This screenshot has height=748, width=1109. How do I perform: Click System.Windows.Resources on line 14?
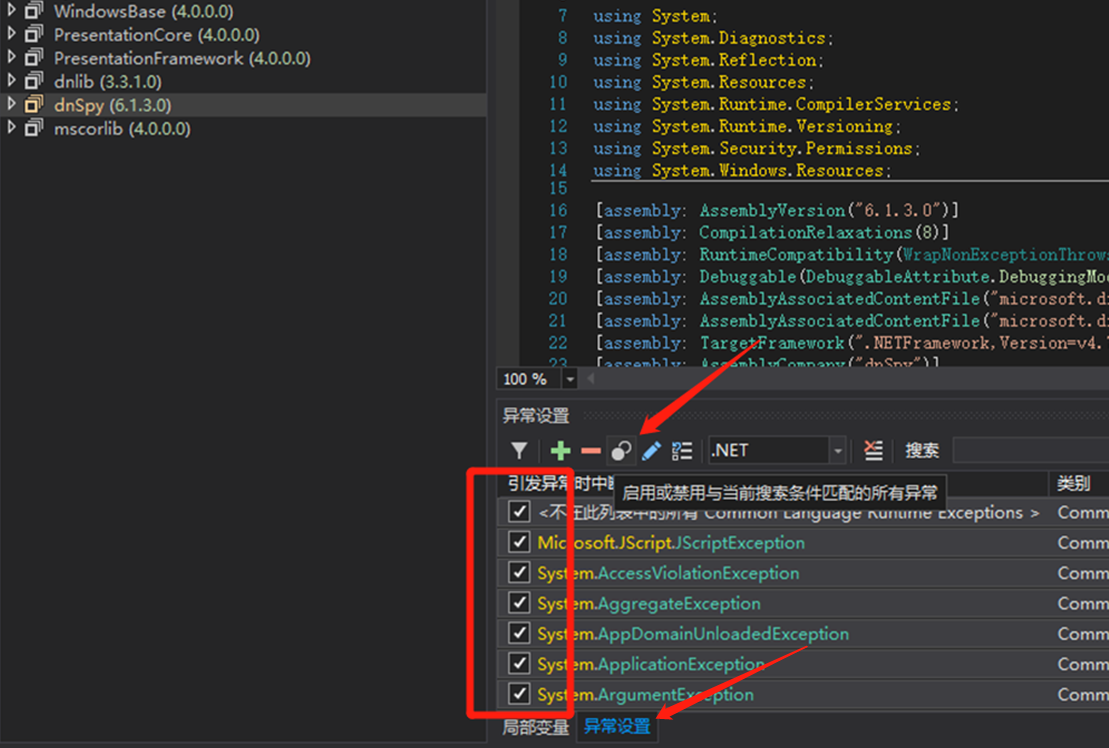(767, 170)
